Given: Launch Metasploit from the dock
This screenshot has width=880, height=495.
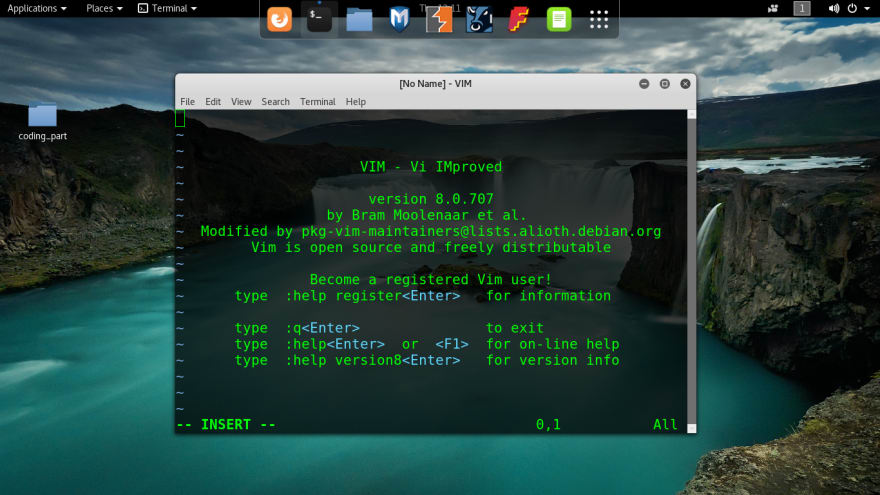Looking at the screenshot, I should pyautogui.click(x=399, y=20).
